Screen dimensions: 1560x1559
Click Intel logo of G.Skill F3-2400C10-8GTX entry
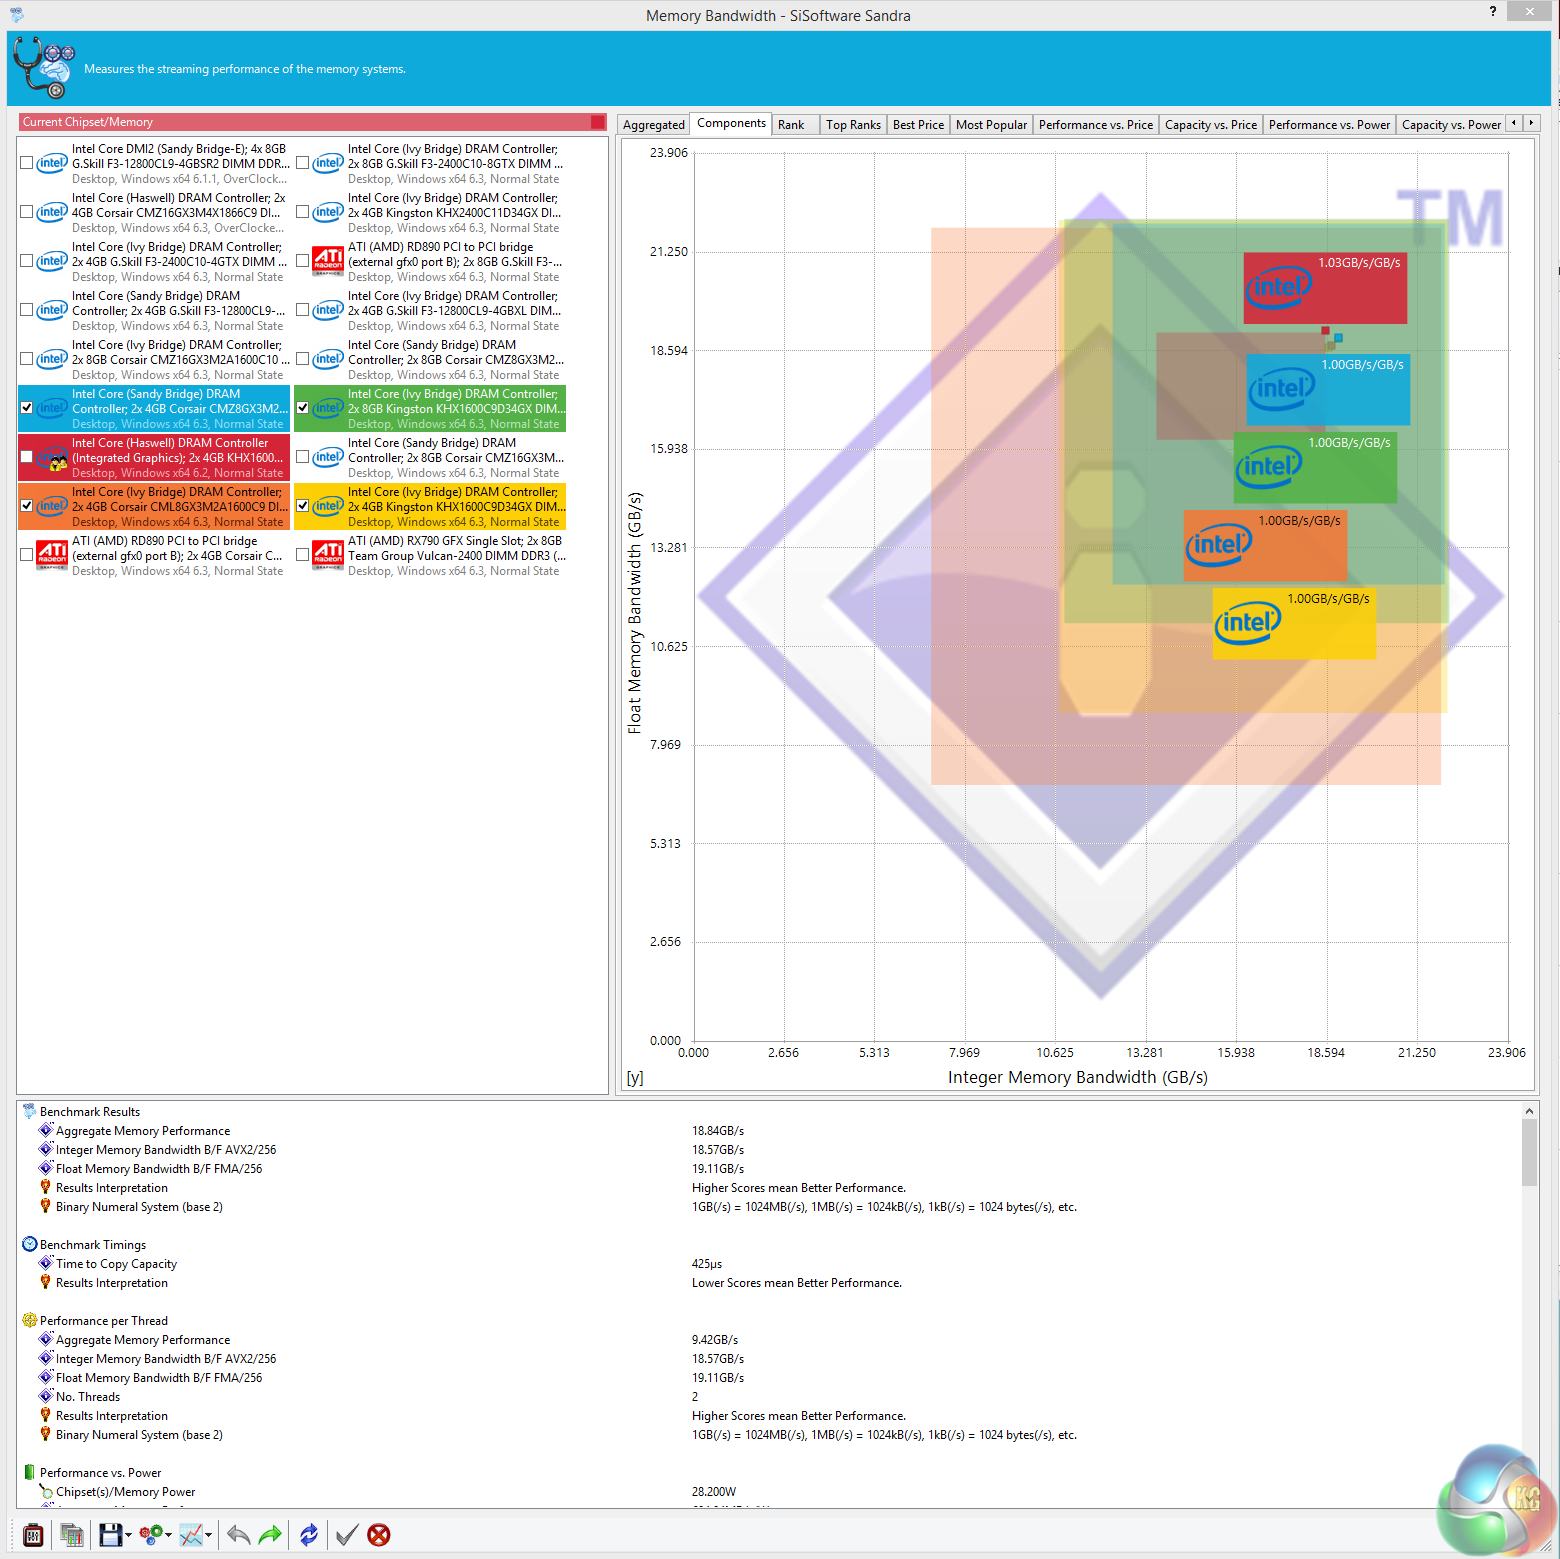[x=328, y=163]
